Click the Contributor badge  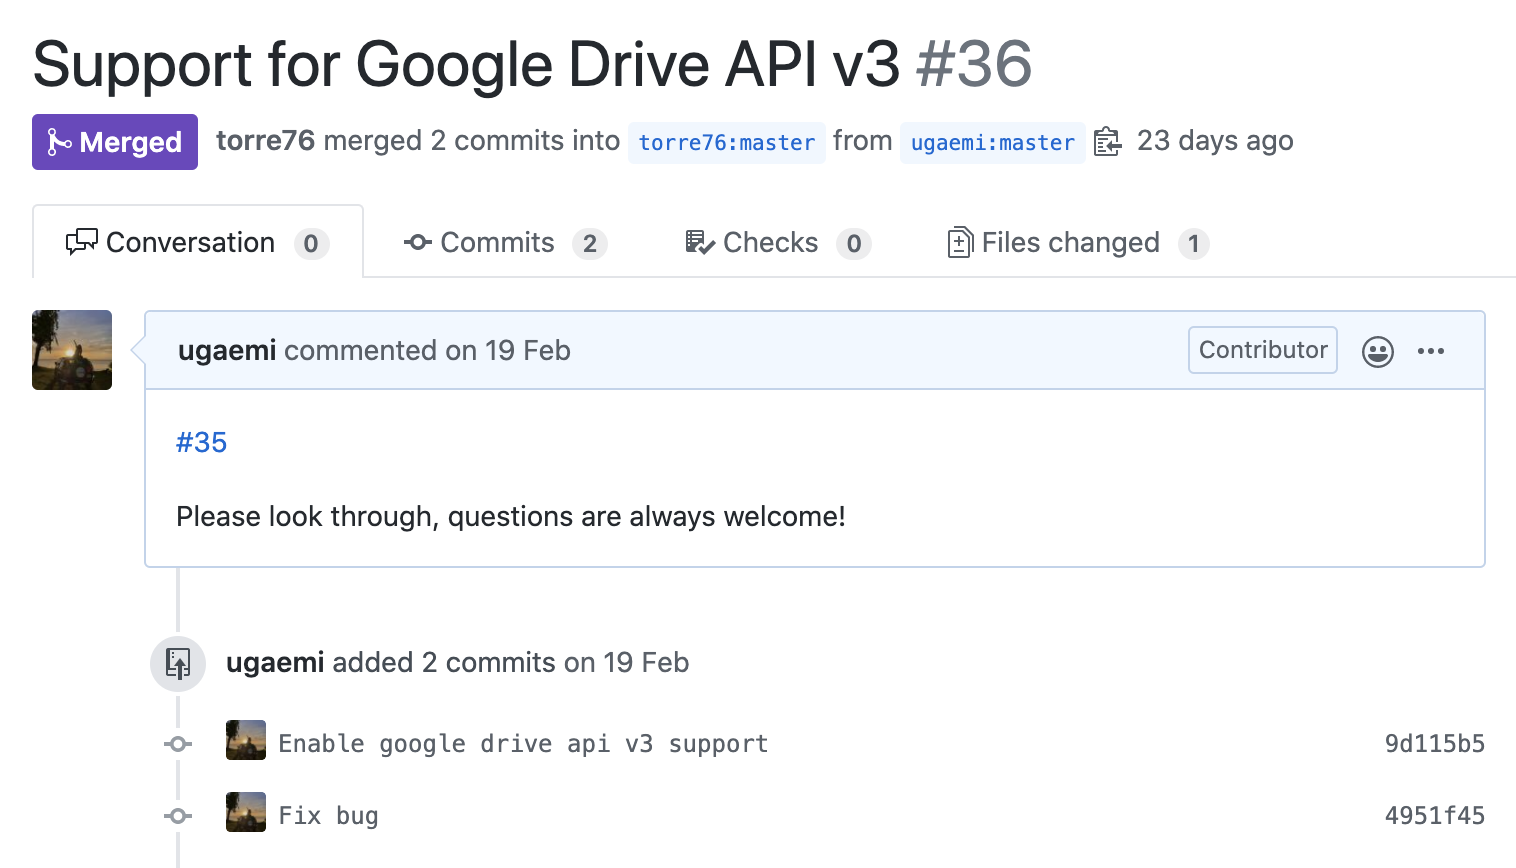coord(1263,350)
